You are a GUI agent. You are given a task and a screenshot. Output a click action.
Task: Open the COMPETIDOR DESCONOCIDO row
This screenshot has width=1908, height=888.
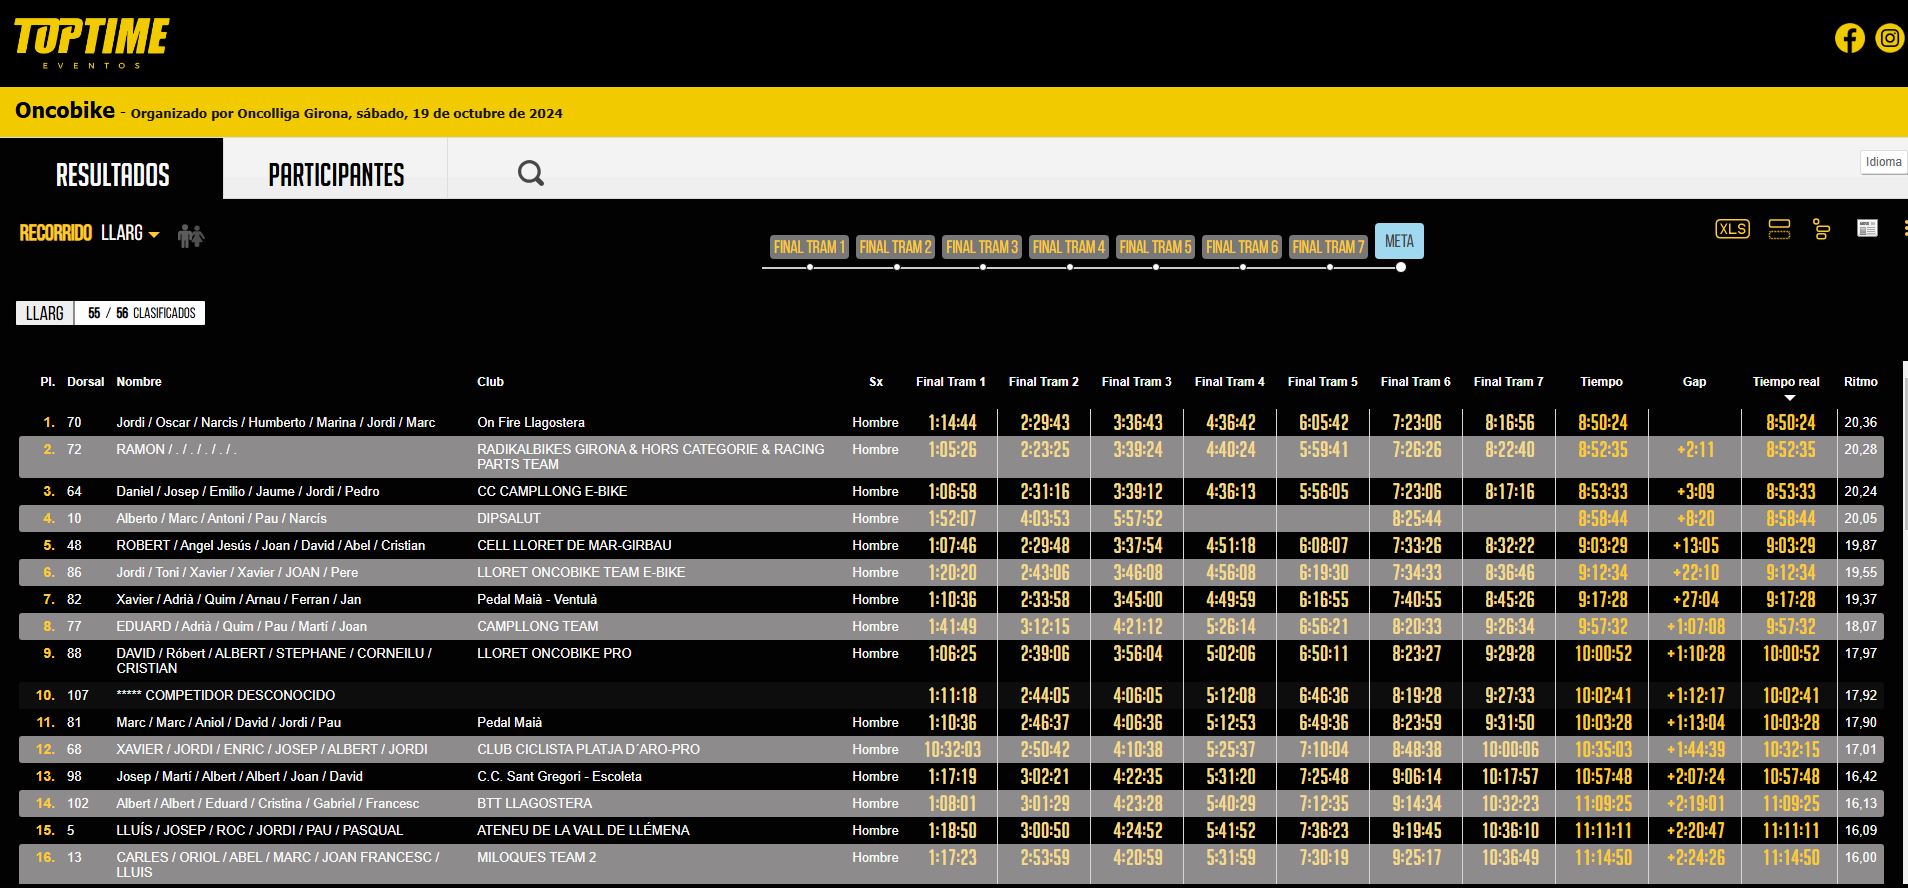click(x=950, y=695)
